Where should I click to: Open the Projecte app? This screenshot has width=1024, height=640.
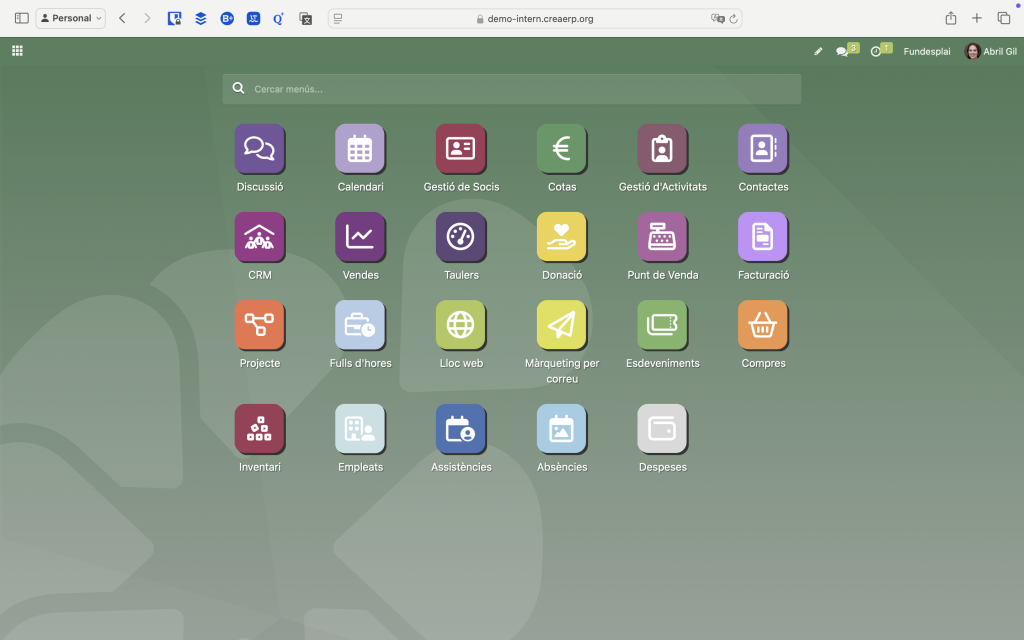pos(260,325)
